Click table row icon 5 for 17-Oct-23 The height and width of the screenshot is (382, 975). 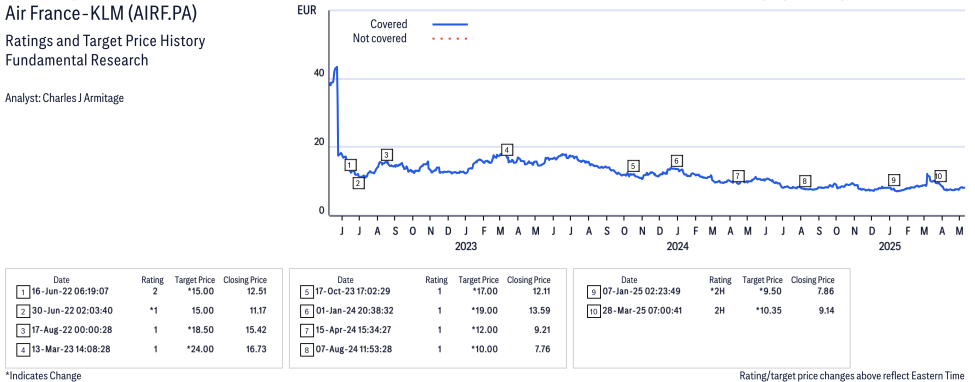pos(307,291)
